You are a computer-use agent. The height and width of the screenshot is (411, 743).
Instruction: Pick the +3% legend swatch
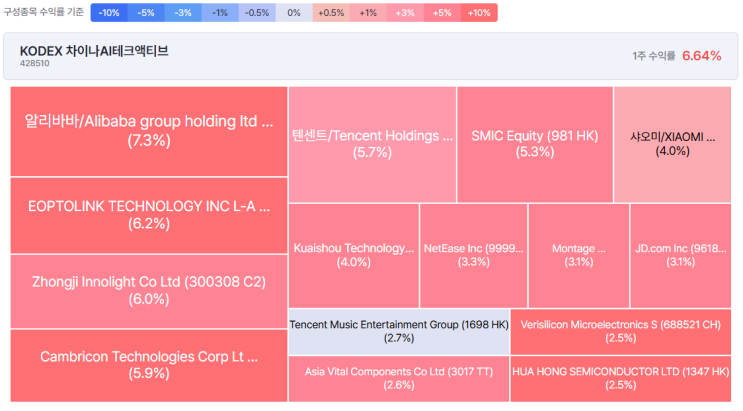point(405,13)
